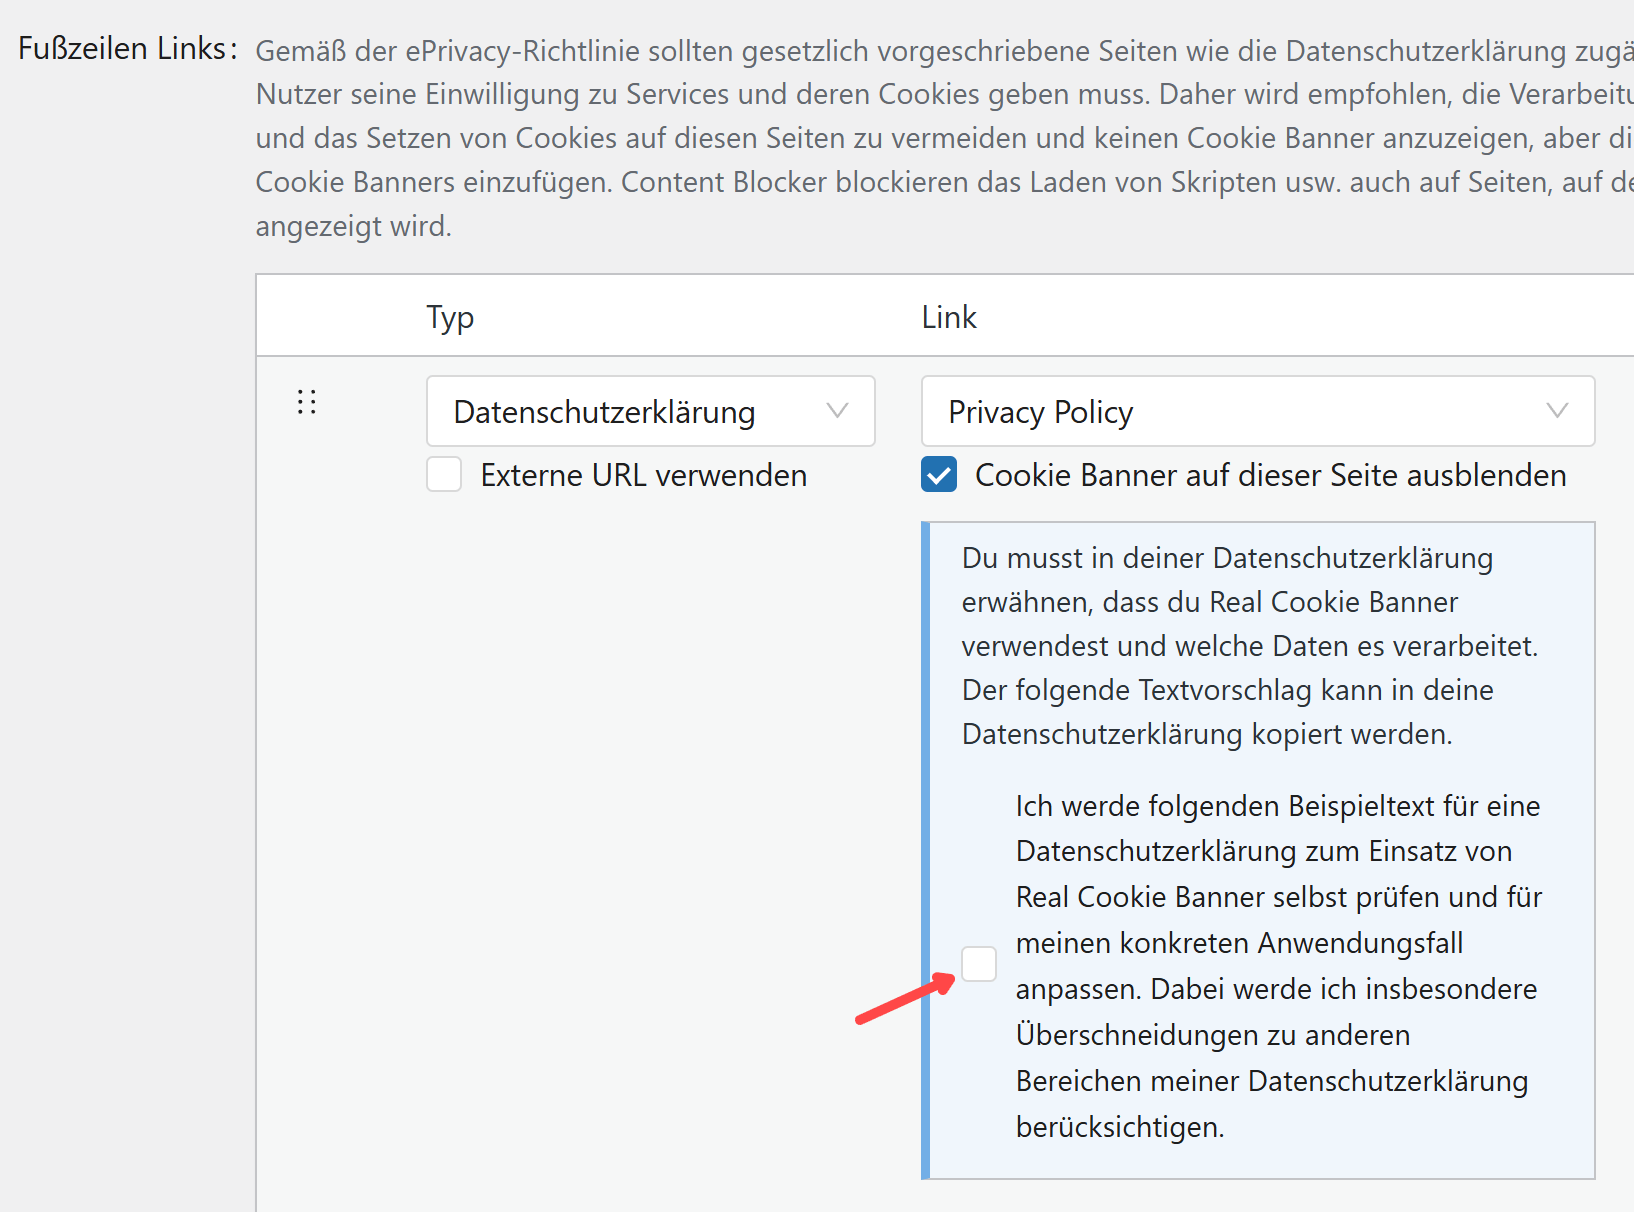
Task: Click the word 'berücksichtigen.' in the notice box
Action: pos(1120,1127)
